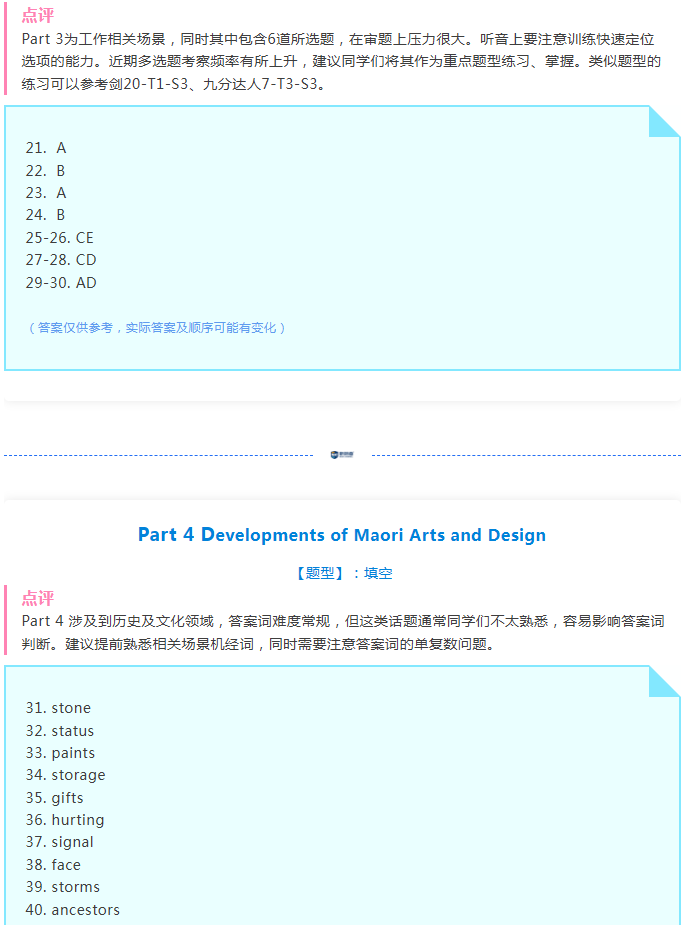Click answer 38. face
The width and height of the screenshot is (685, 925).
pos(53,865)
